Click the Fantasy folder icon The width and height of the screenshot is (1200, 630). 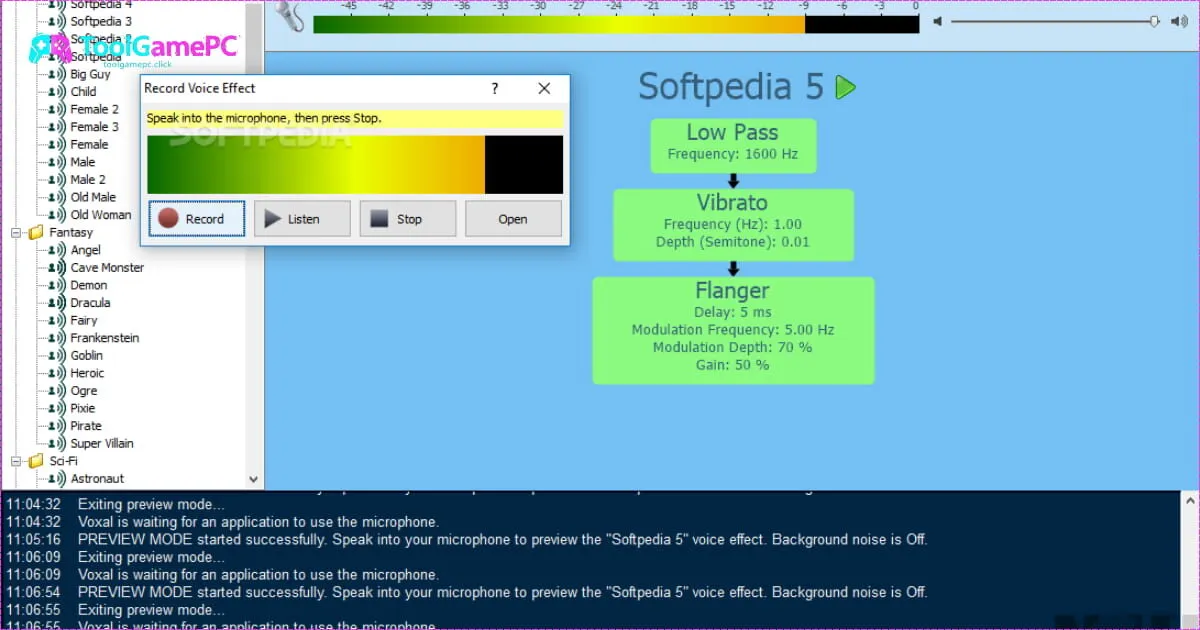click(x=37, y=233)
